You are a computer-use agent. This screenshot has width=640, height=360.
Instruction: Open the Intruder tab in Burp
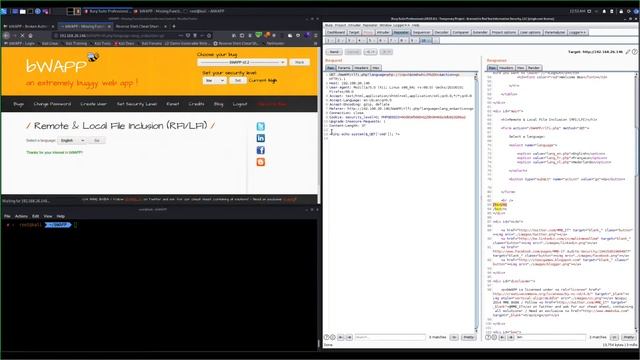(x=383, y=32)
